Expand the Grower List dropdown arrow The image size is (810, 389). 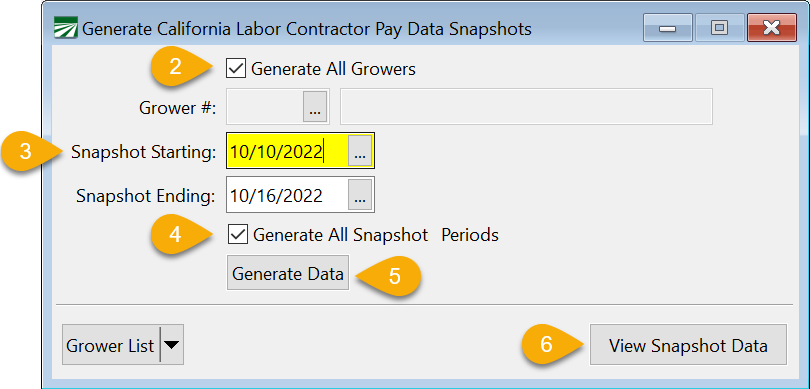[172, 345]
